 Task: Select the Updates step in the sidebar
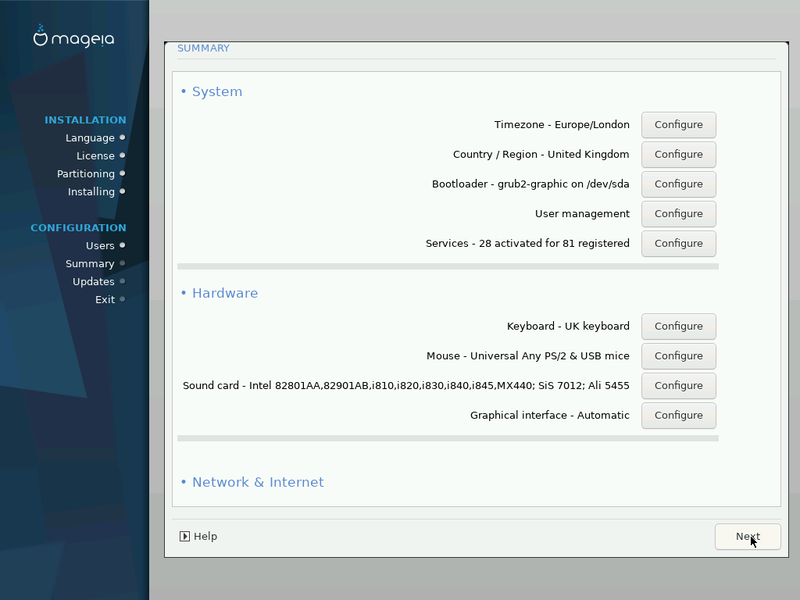[x=93, y=282]
